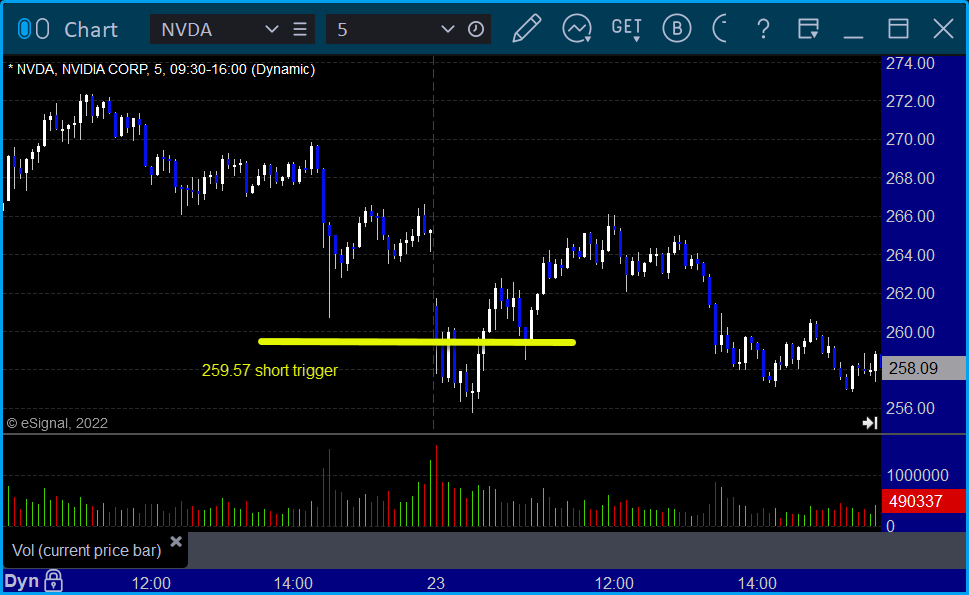The width and height of the screenshot is (969, 595).
Task: Select the pencil drawing tools icon
Action: click(x=527, y=28)
